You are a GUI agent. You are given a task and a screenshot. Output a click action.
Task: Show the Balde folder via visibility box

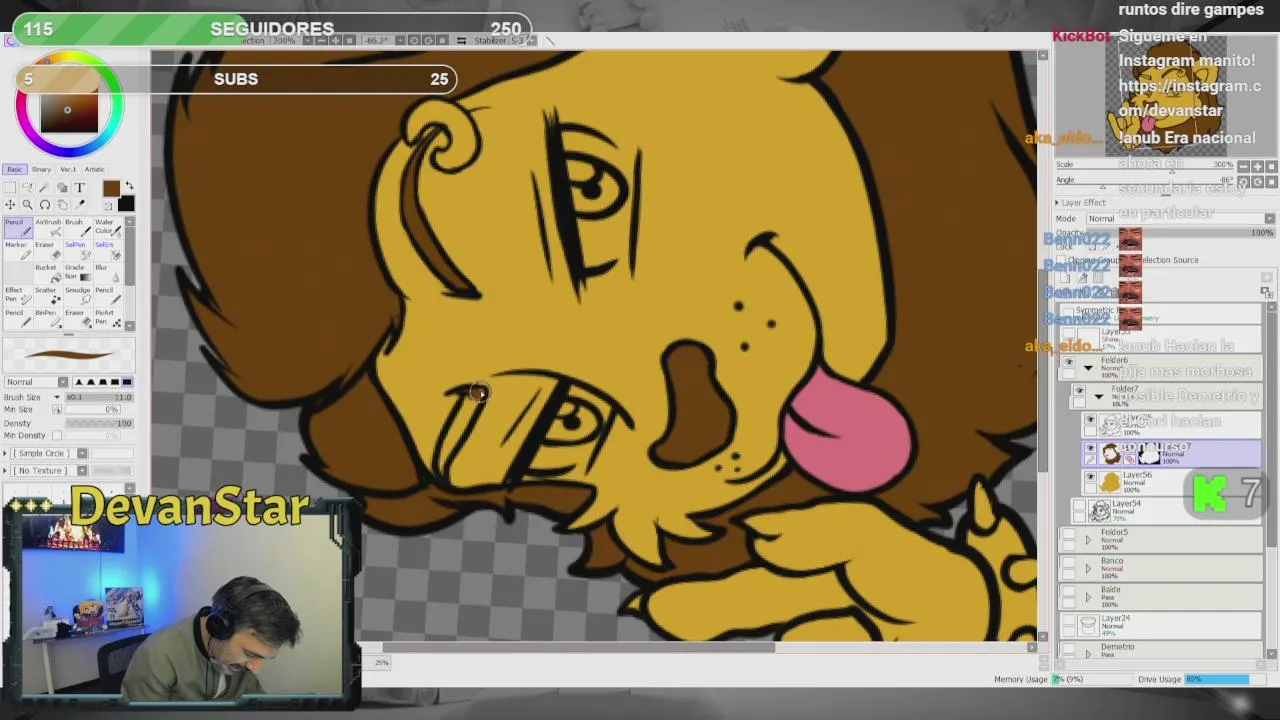coord(1069,590)
